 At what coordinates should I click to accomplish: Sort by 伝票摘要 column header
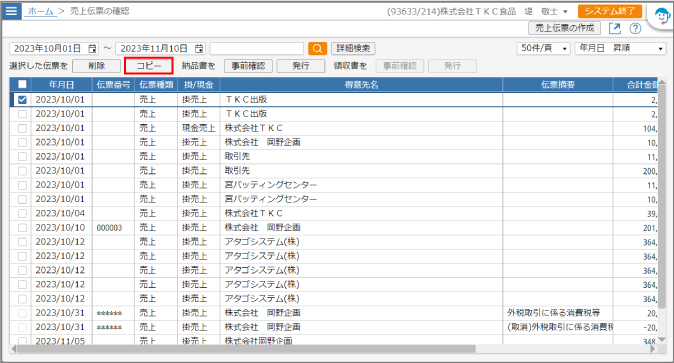tap(558, 85)
